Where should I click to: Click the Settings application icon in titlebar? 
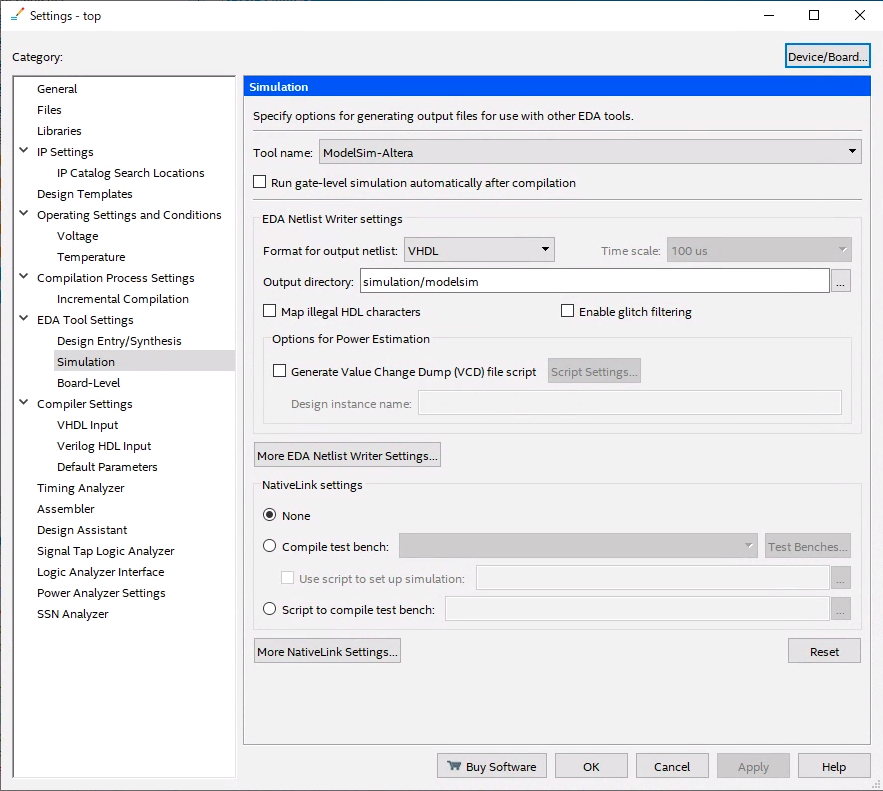pyautogui.click(x=16, y=15)
